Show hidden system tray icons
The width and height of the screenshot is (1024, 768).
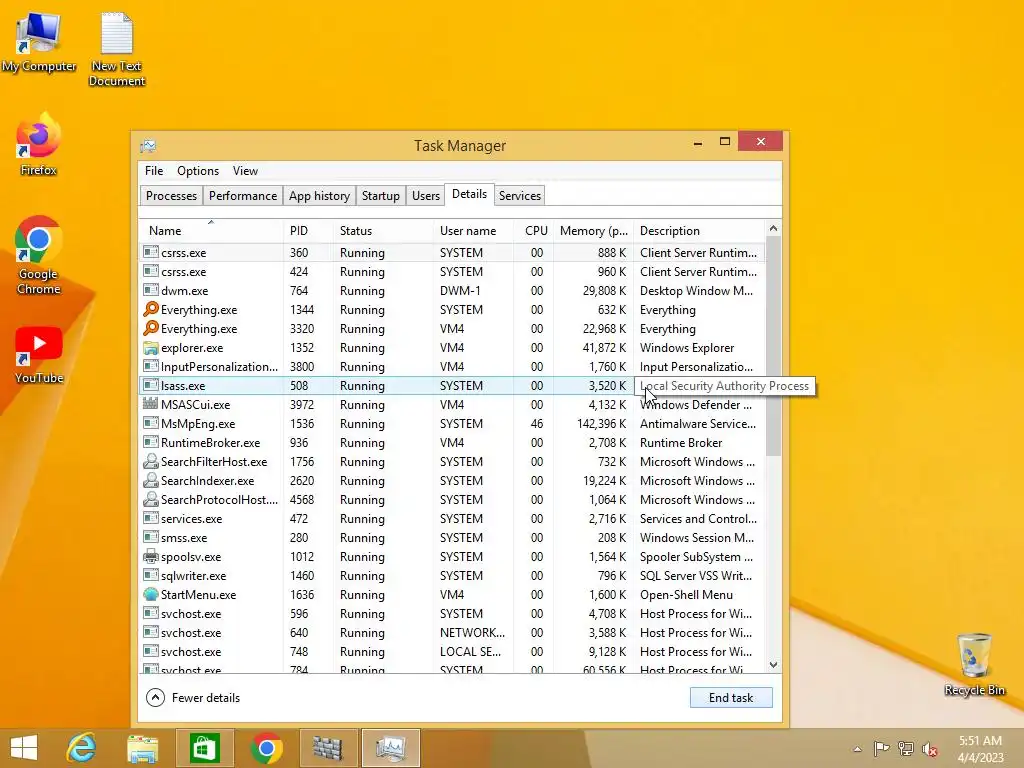[857, 749]
